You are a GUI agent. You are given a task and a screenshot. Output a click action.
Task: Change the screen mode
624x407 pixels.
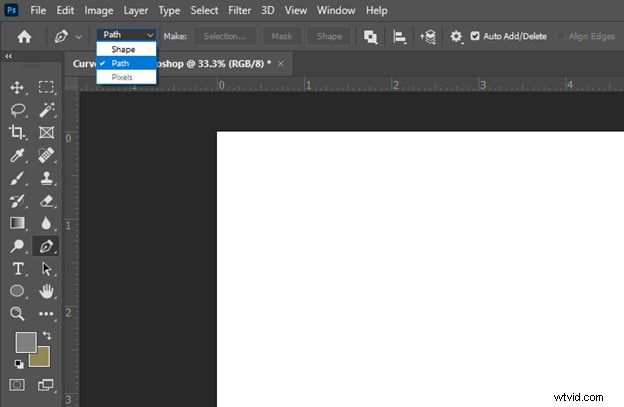46,385
